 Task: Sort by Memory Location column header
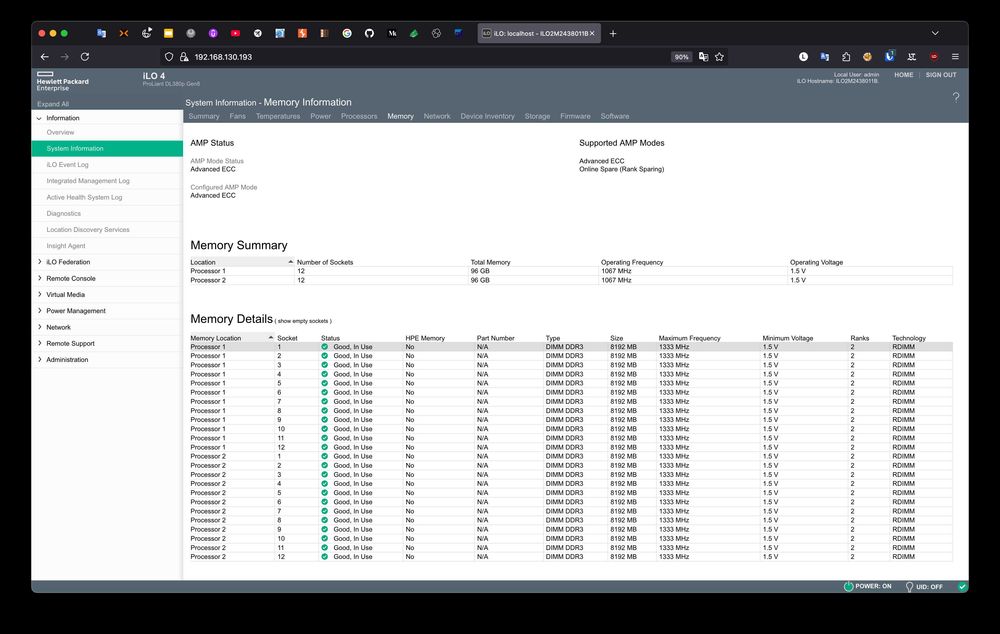(216, 338)
